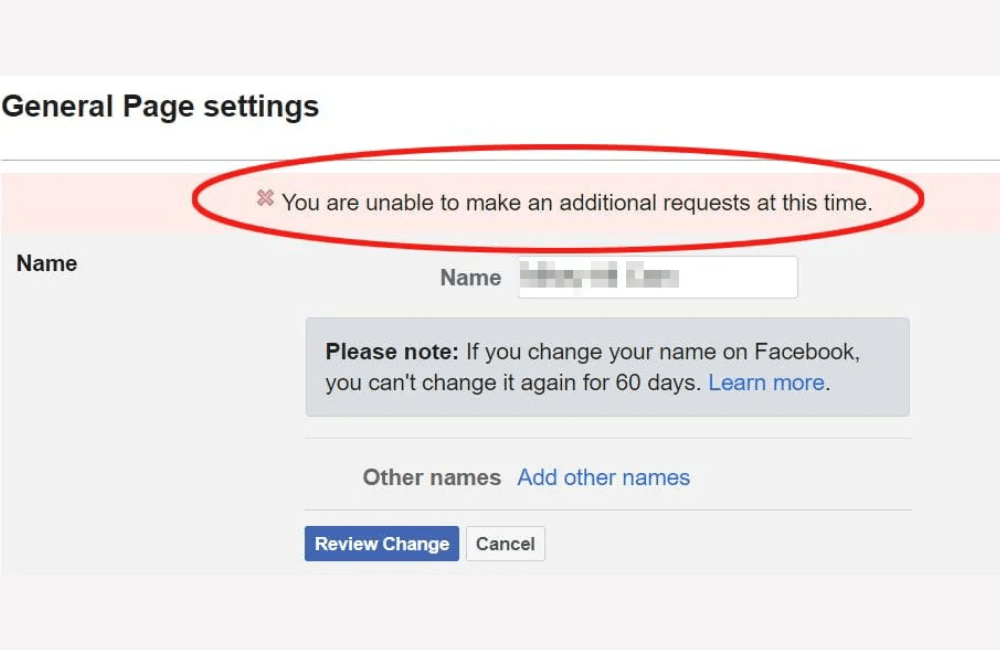This screenshot has width=1000, height=650.
Task: Click the red X error icon
Action: point(265,198)
